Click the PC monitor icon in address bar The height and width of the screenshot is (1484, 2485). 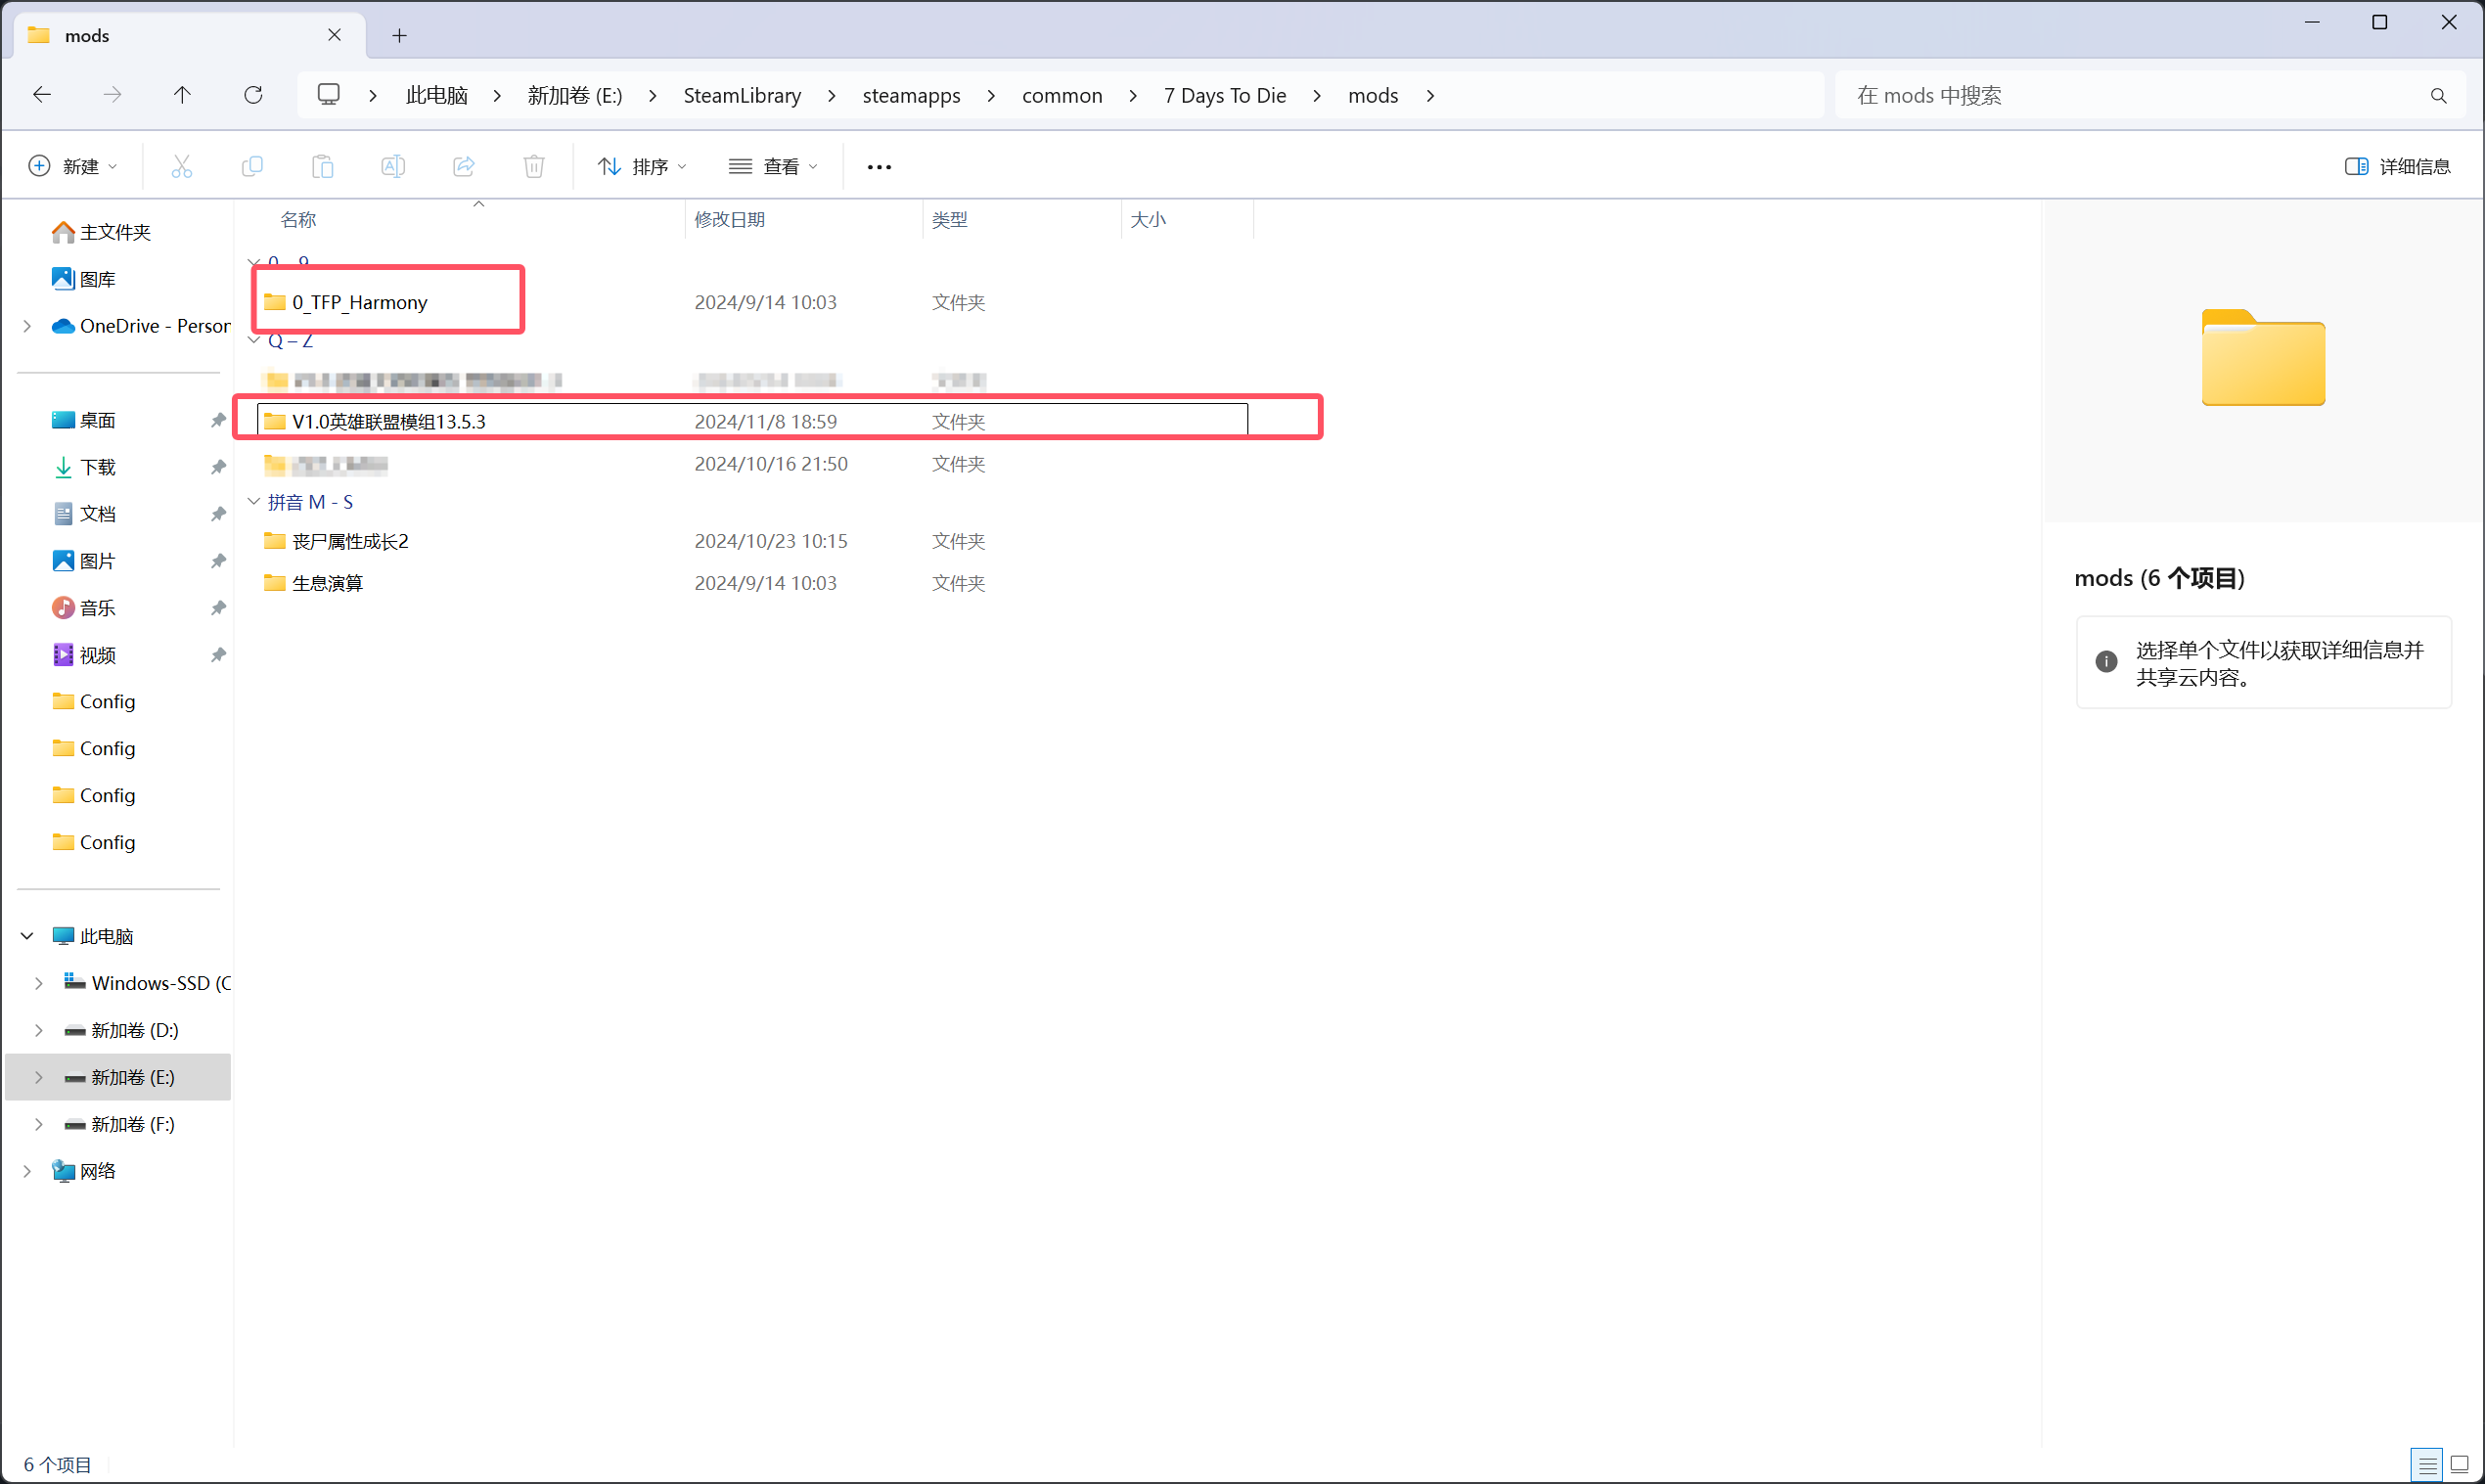click(x=328, y=95)
